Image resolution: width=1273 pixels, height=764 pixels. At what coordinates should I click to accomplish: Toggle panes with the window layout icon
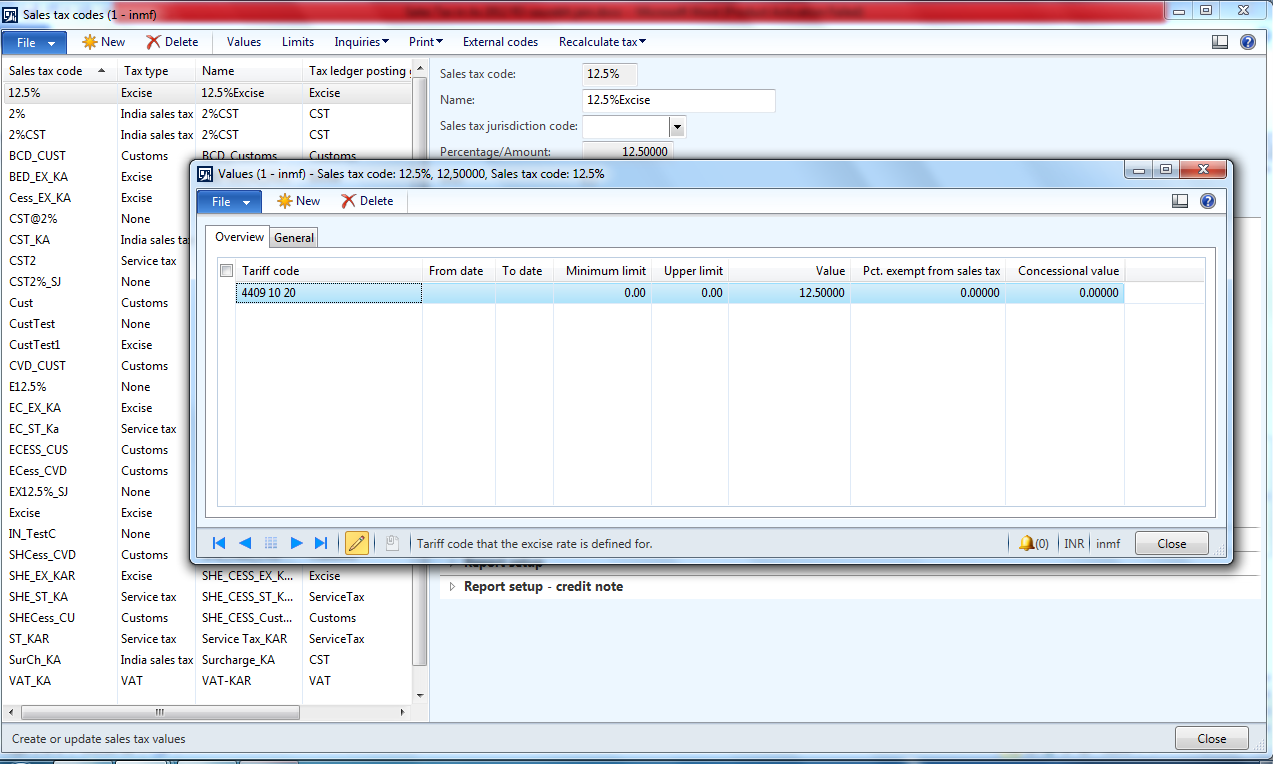point(1179,200)
